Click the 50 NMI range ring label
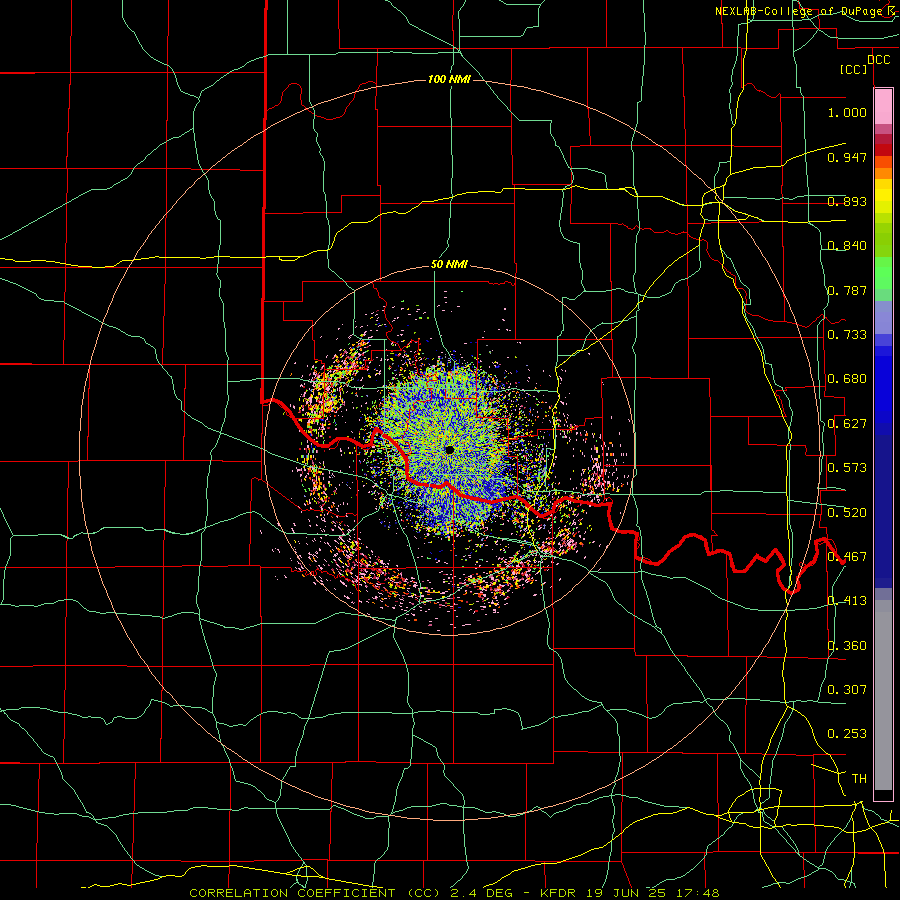 click(x=449, y=265)
